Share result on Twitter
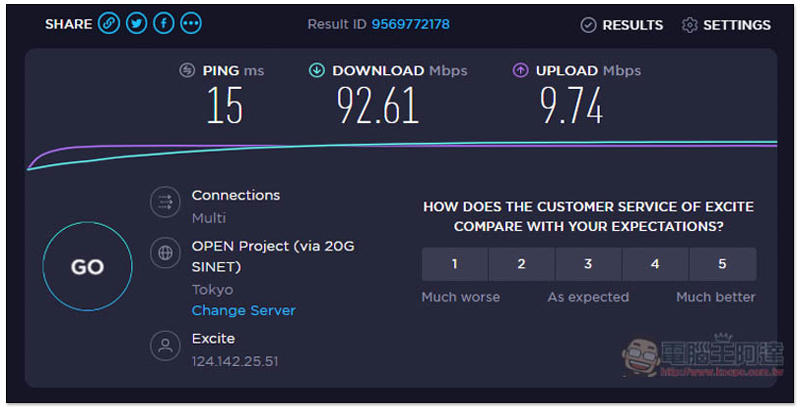Screen dimensions: 800x408 136,24
